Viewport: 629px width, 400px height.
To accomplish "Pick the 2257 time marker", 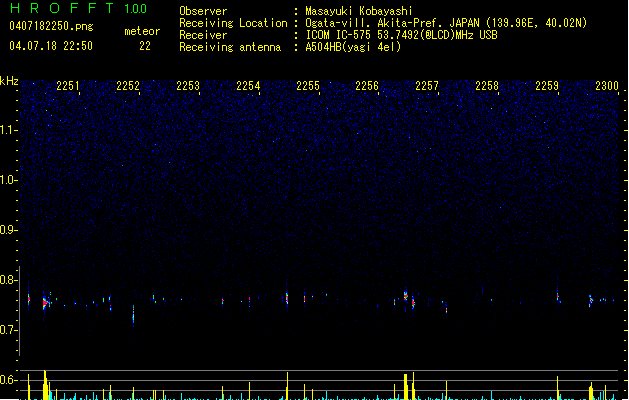I will tap(427, 86).
